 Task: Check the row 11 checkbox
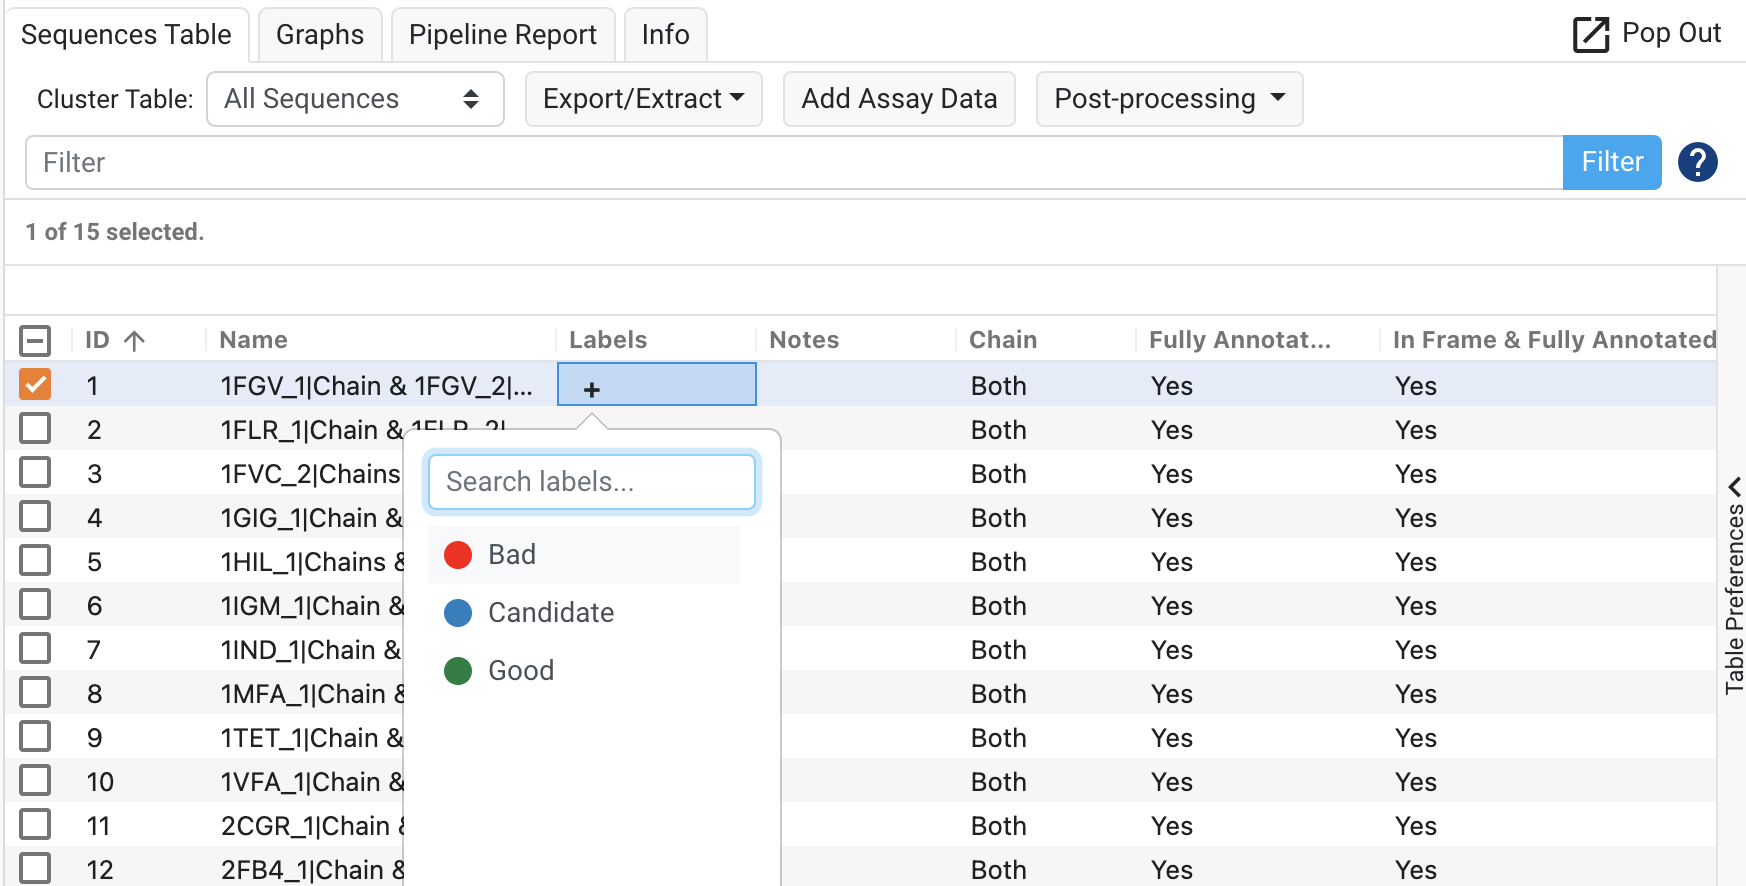(35, 825)
